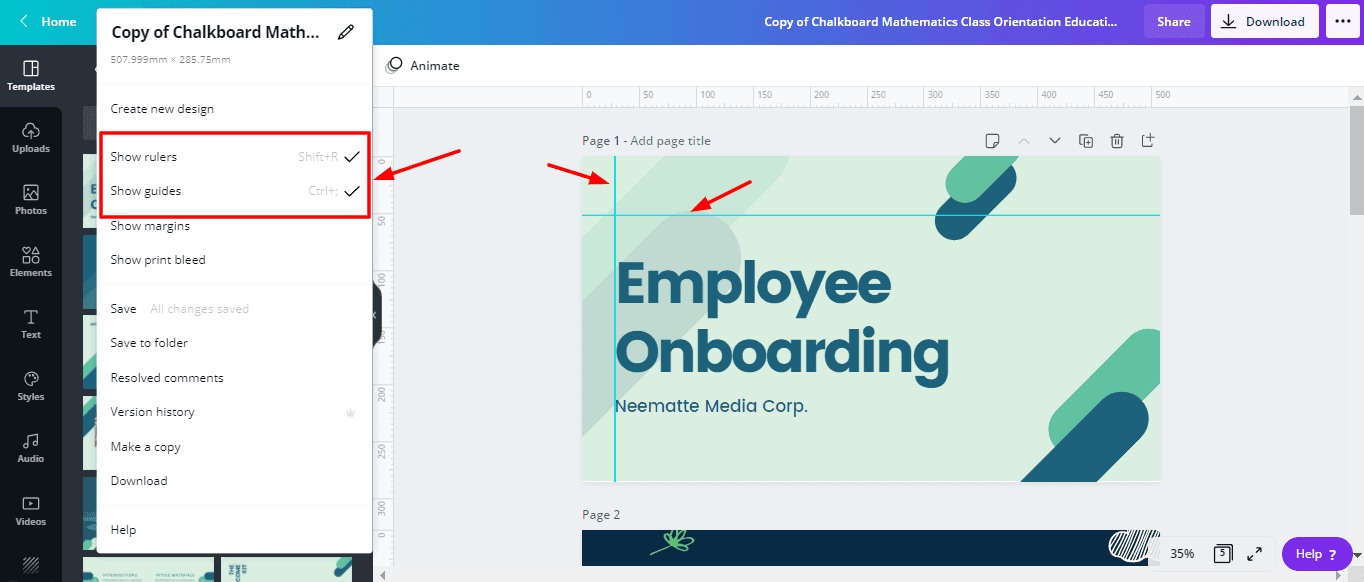
Task: Delete page 1 with the trash icon
Action: (1117, 141)
